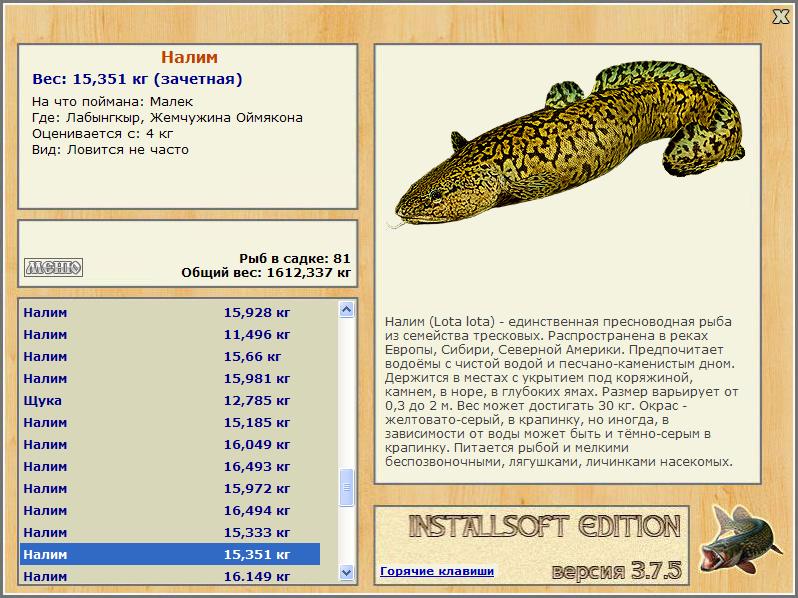Close the fish keepnet window with X
Screen dimensions: 798x598
point(780,17)
